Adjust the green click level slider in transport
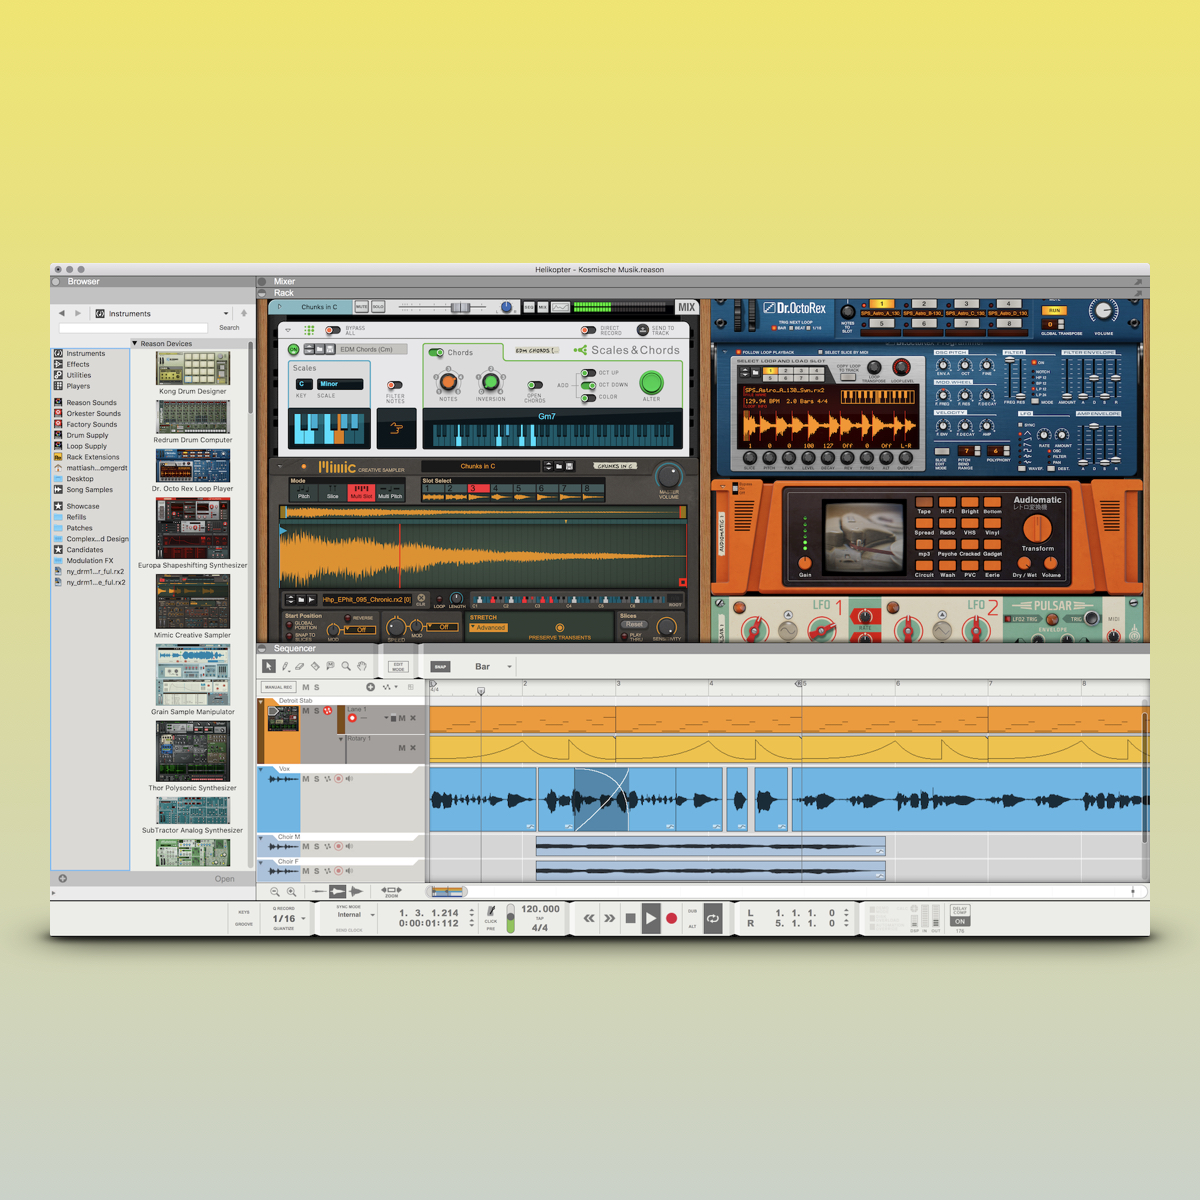 510,918
